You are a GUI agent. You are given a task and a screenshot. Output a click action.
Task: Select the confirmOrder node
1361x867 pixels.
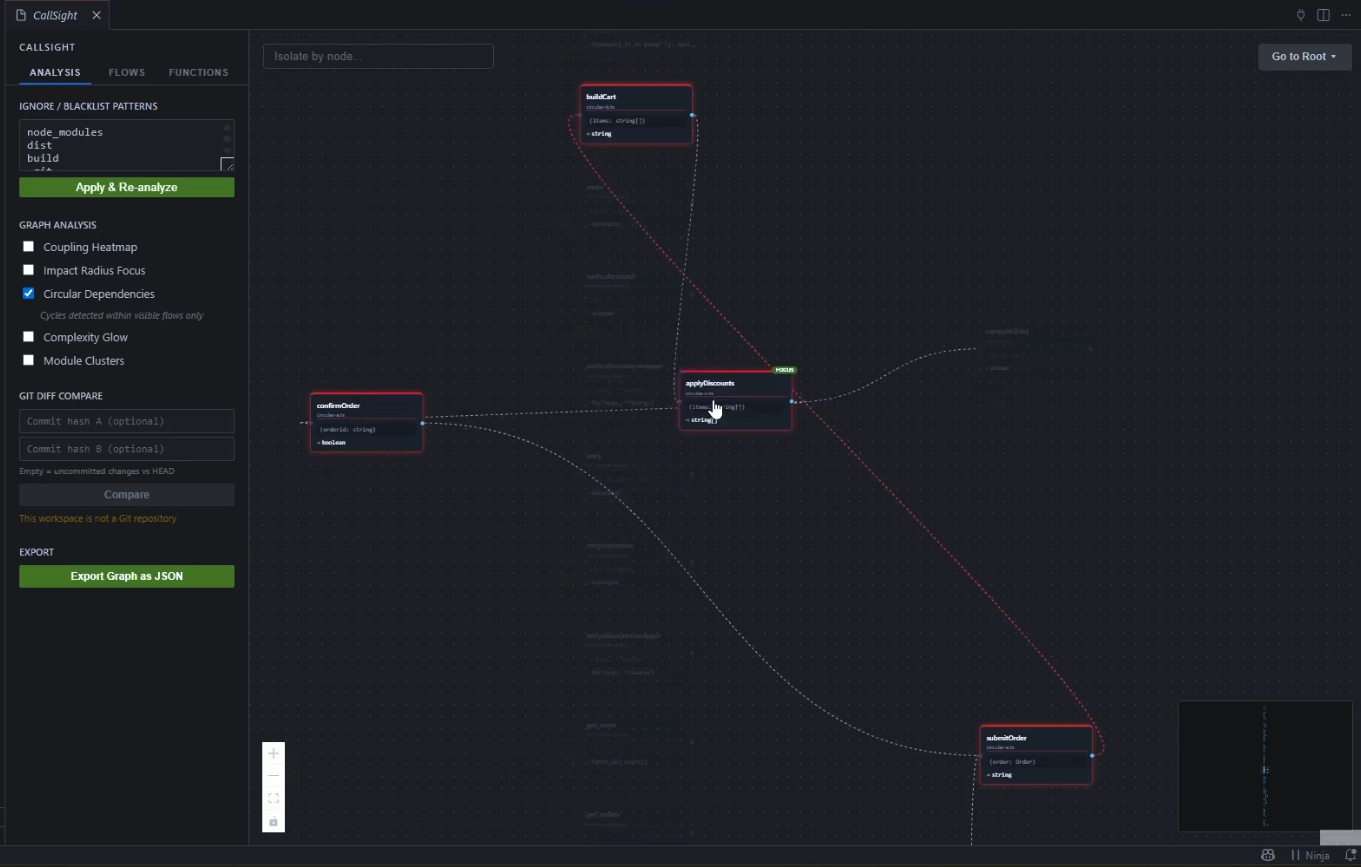(x=366, y=422)
